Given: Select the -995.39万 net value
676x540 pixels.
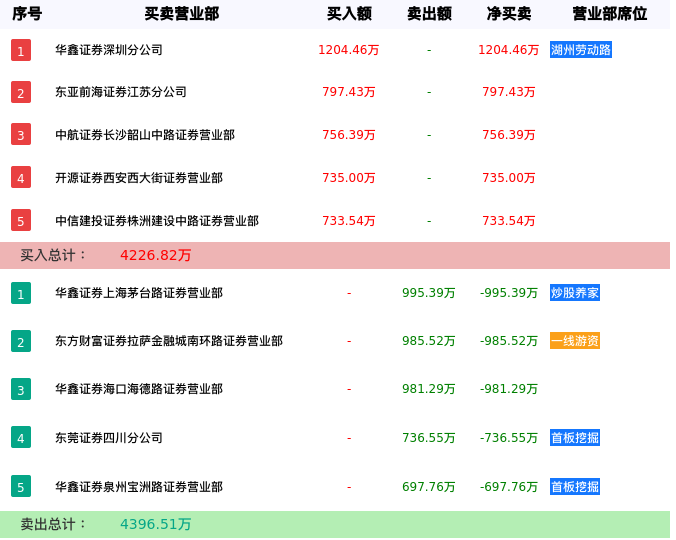Looking at the screenshot, I should pyautogui.click(x=509, y=293).
